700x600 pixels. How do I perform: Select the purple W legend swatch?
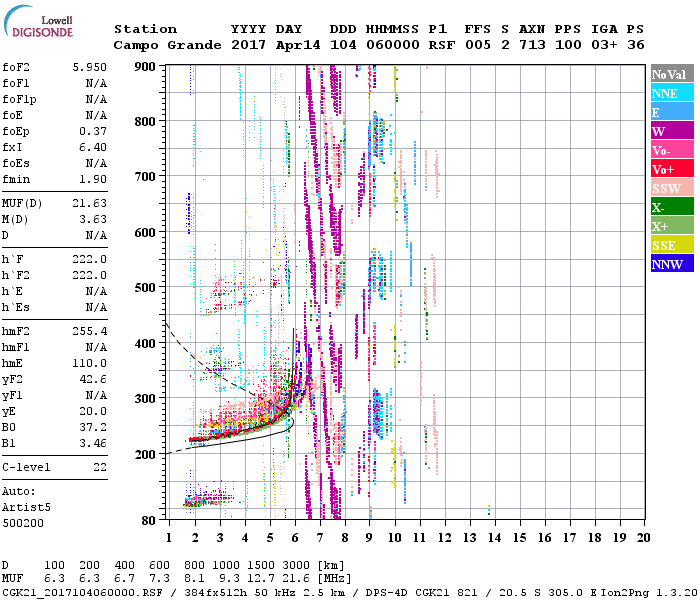(x=672, y=131)
